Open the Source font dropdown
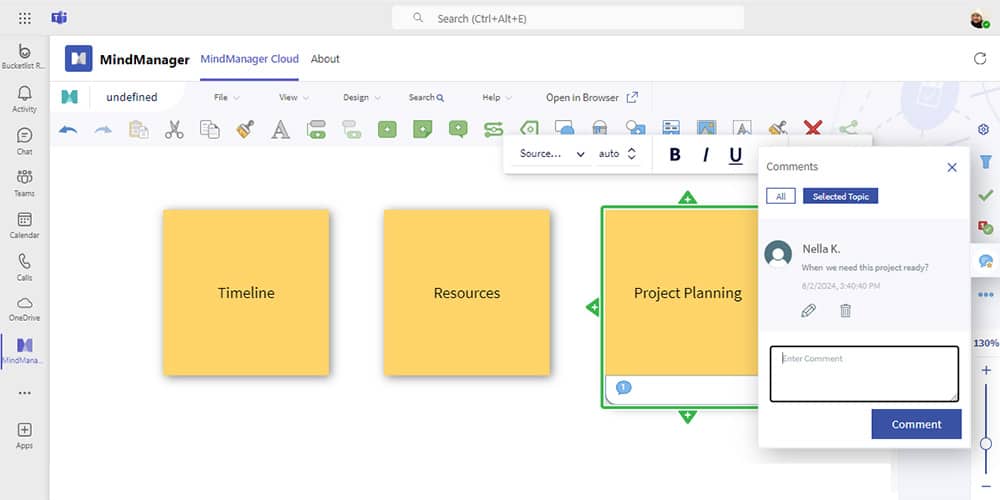Viewport: 1000px width, 500px height. pyautogui.click(x=552, y=154)
